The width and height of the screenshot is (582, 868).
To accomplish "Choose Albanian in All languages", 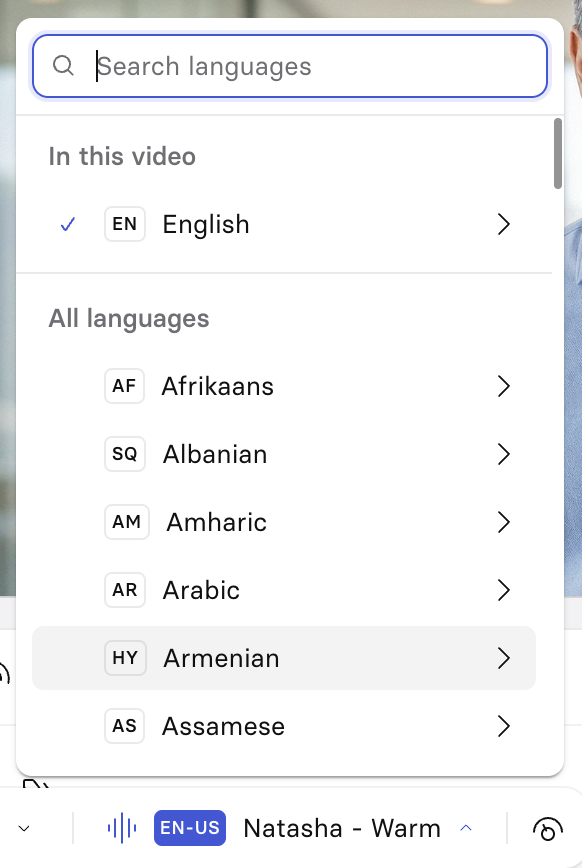I will (x=284, y=454).
